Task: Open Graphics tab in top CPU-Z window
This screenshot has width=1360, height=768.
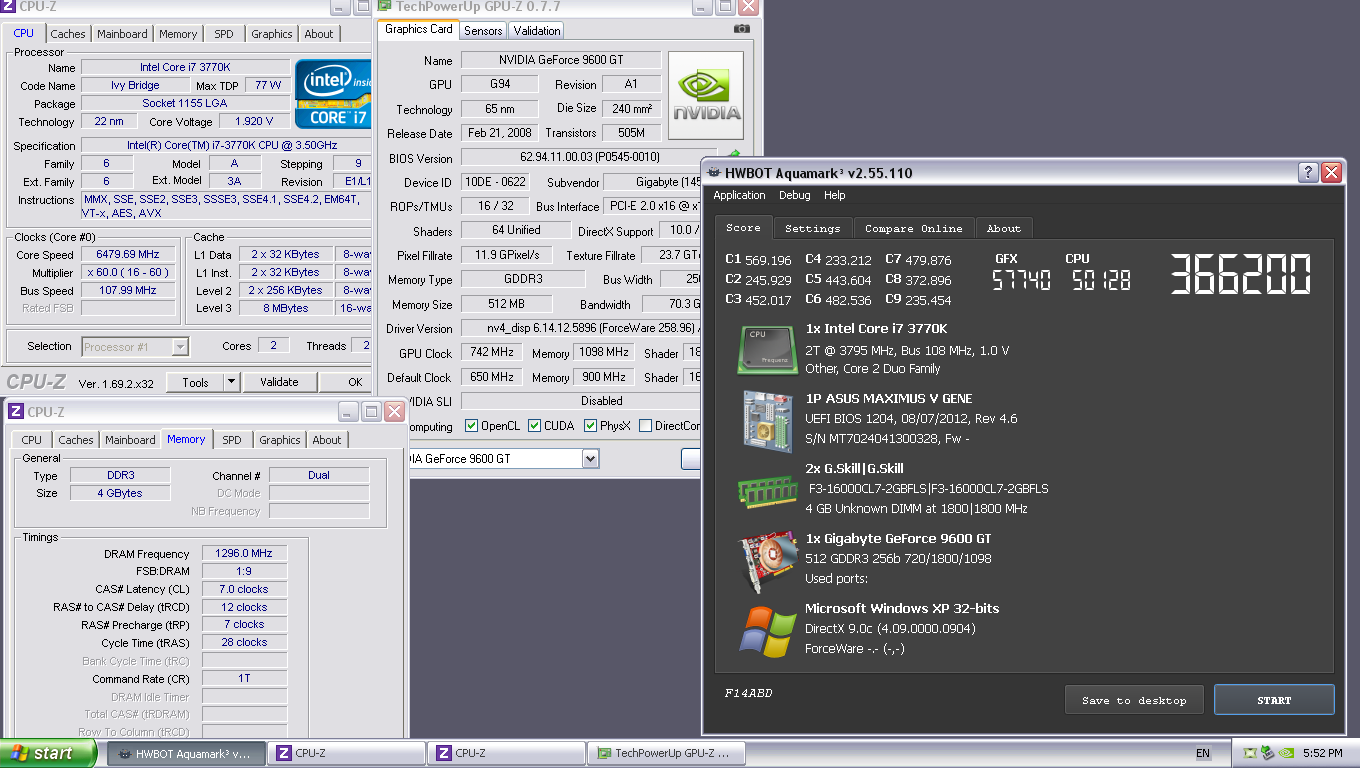Action: (271, 34)
